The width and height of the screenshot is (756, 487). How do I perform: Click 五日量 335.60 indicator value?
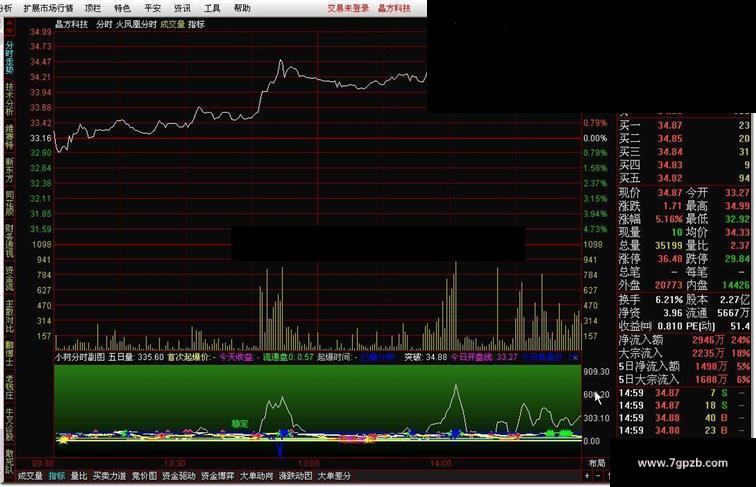pos(136,357)
